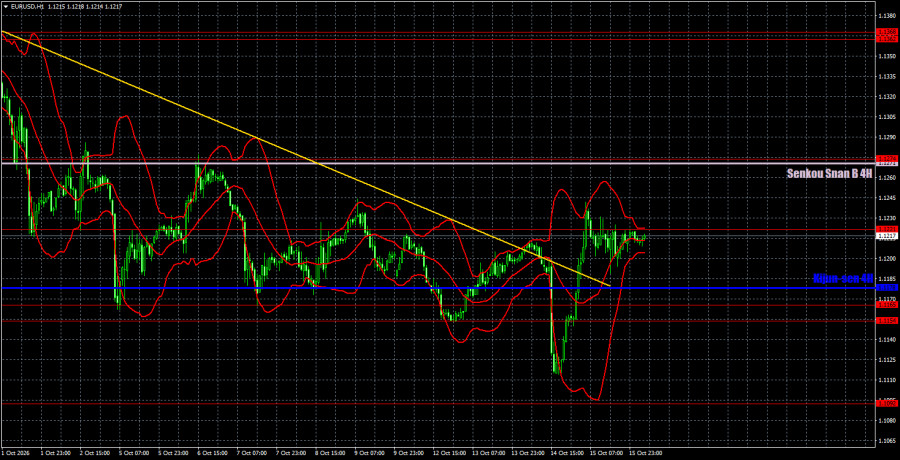Click the 5 Oct 23:00 time label
The height and width of the screenshot is (460, 900).
coord(173,453)
